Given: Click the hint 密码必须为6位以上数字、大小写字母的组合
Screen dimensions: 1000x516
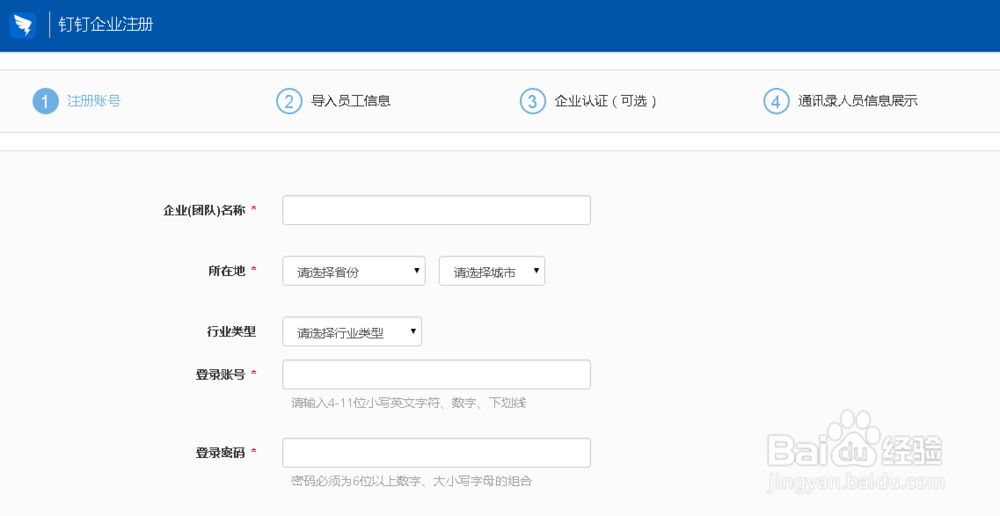Looking at the screenshot, I should coord(411,481).
